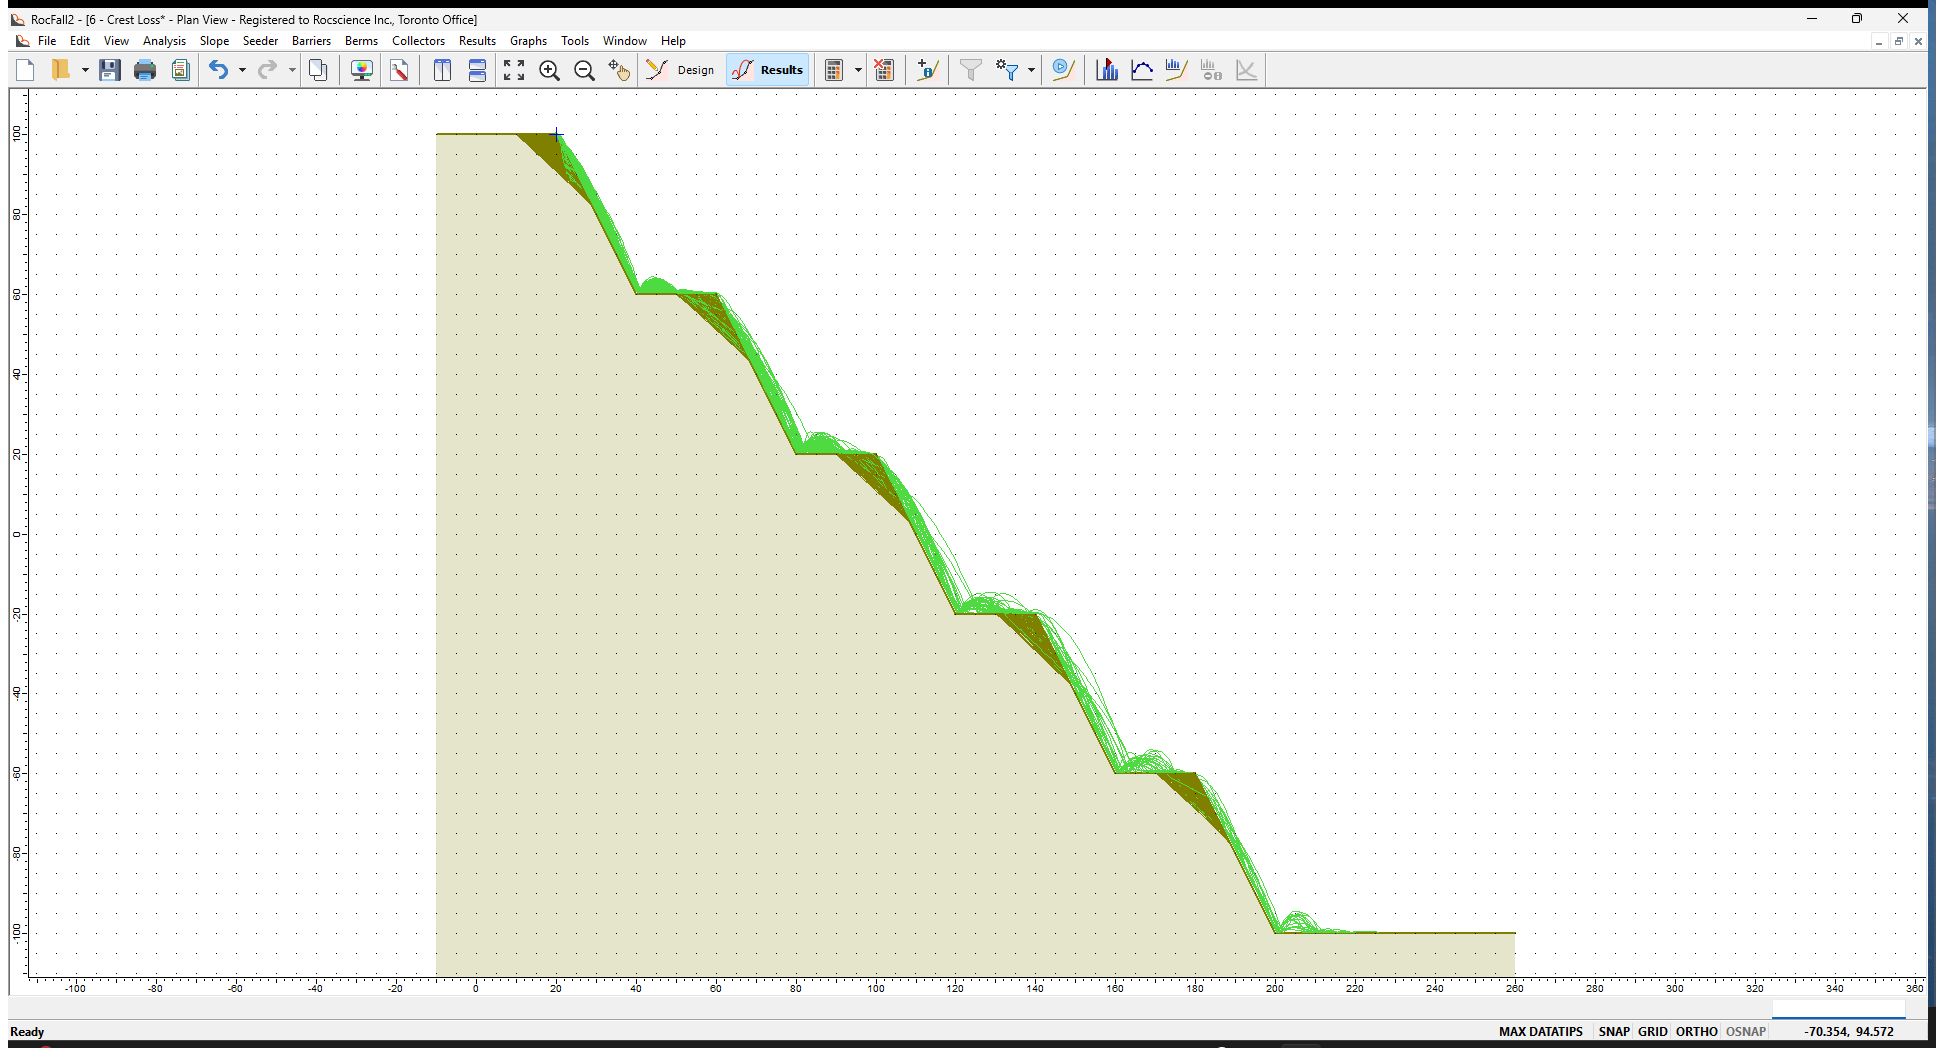The height and width of the screenshot is (1048, 1936).
Task: Open the histogram graphing tool
Action: pos(1107,70)
